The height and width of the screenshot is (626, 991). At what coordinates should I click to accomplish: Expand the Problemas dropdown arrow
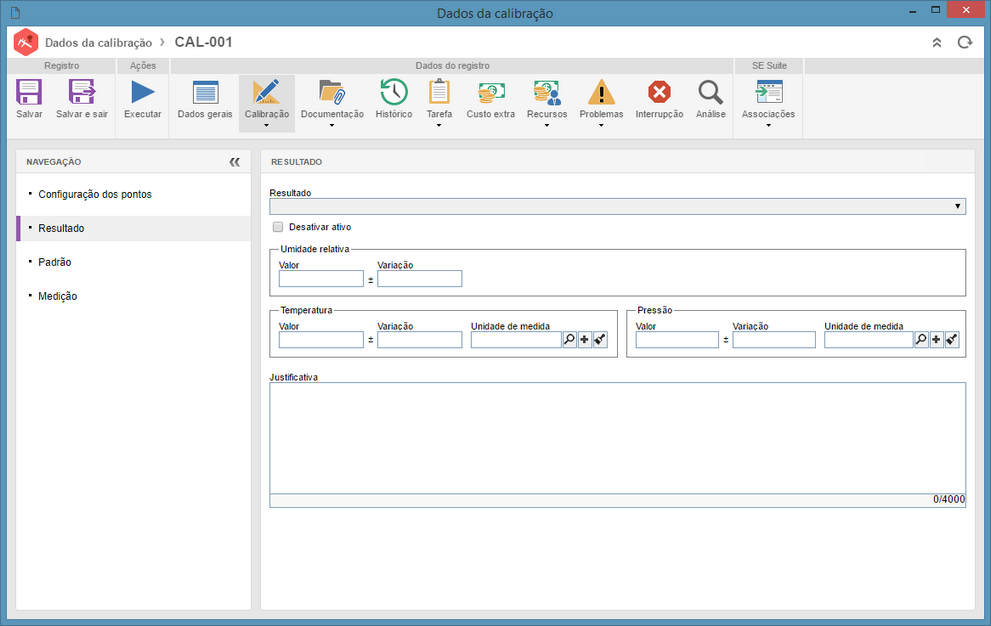pos(601,125)
